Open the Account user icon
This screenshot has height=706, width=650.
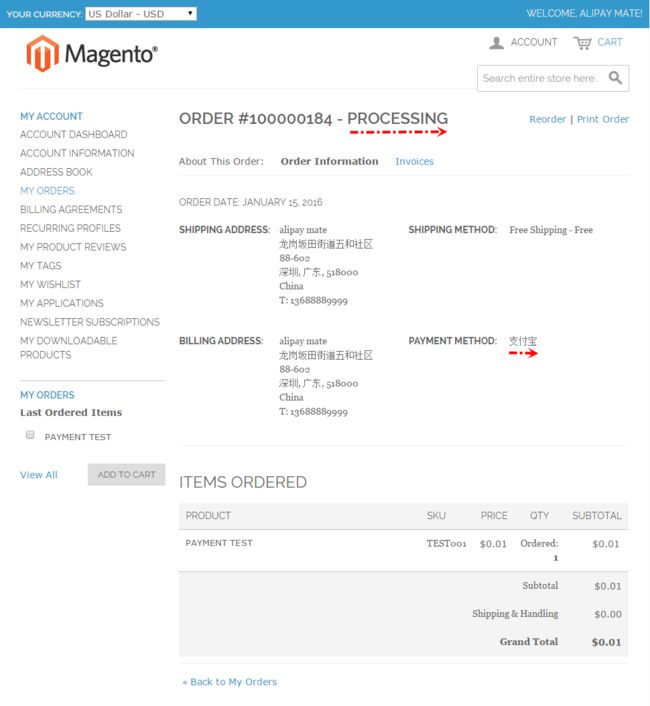(x=497, y=43)
